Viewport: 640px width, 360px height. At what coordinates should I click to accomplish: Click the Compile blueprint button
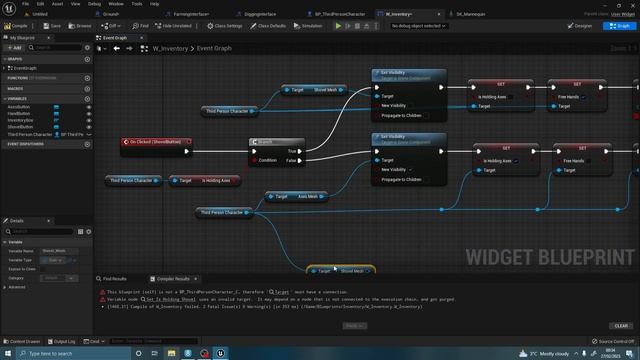point(16,26)
